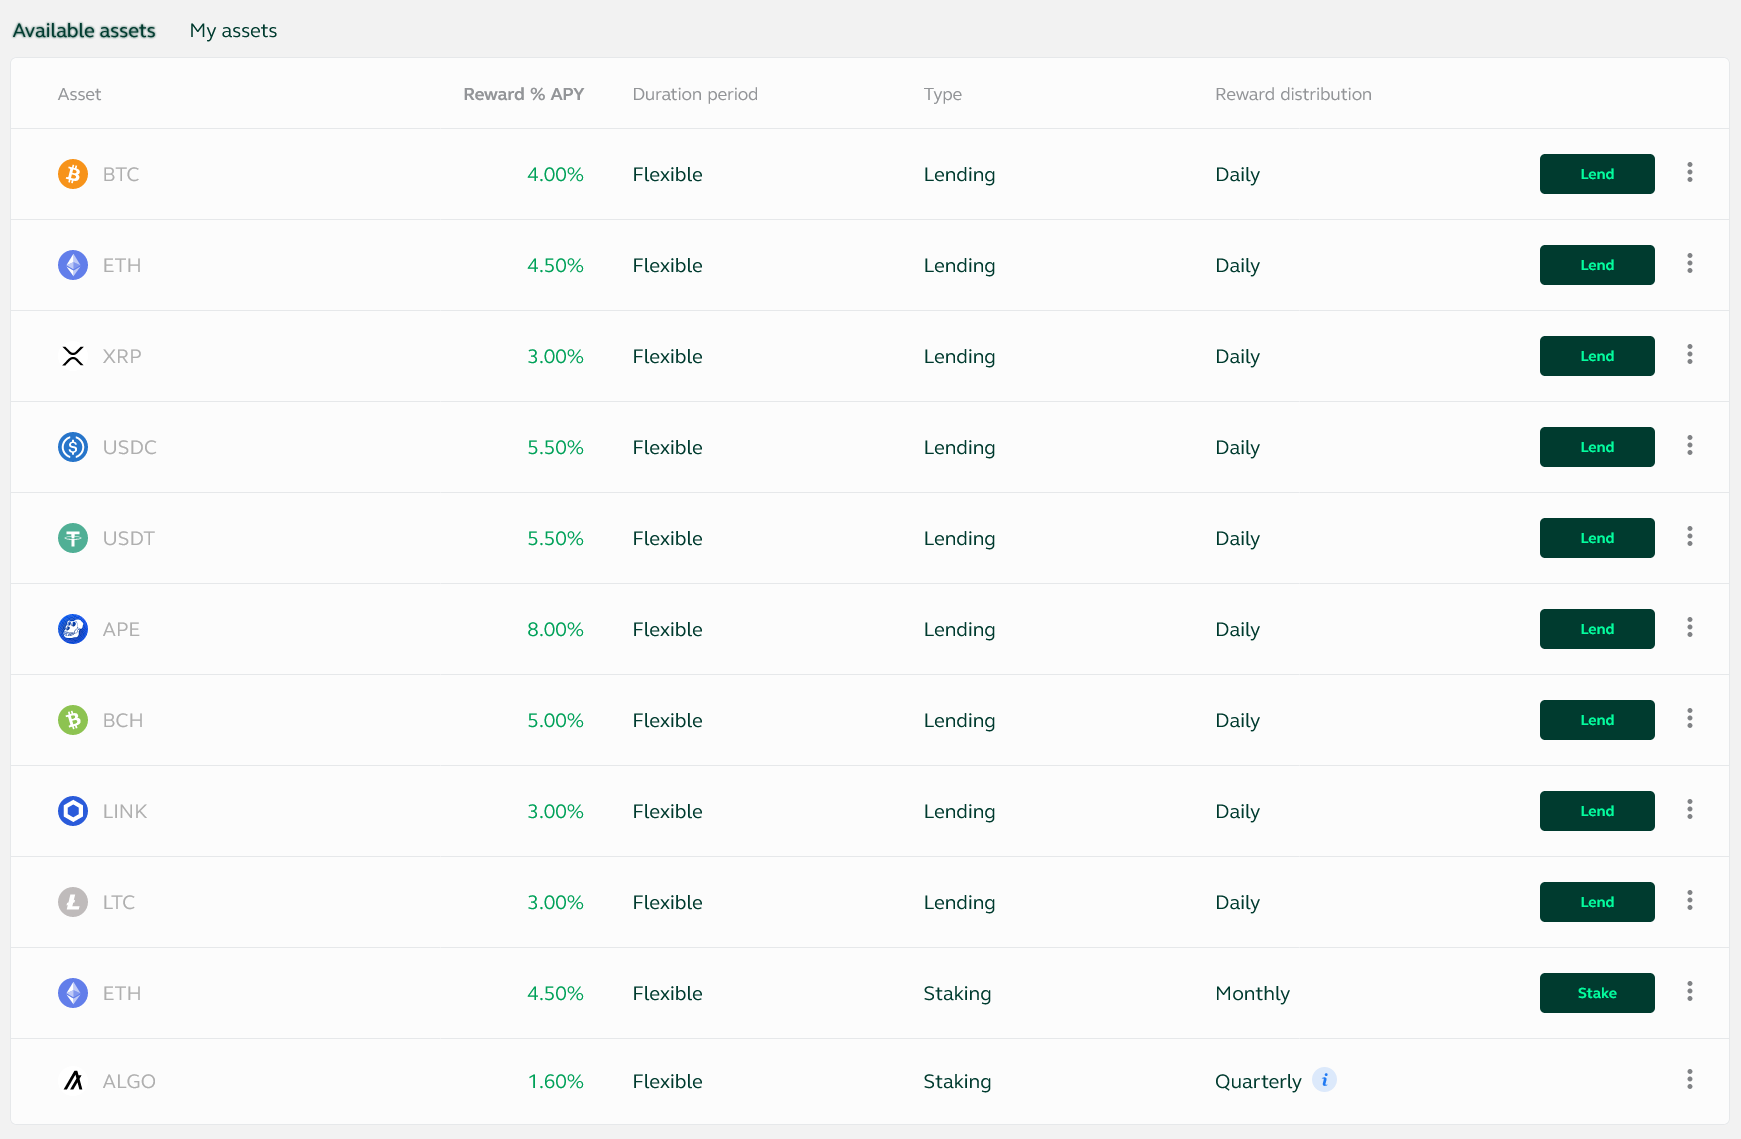This screenshot has height=1139, width=1741.
Task: Click the Bitcoin Cash BCH icon
Action: (x=73, y=720)
